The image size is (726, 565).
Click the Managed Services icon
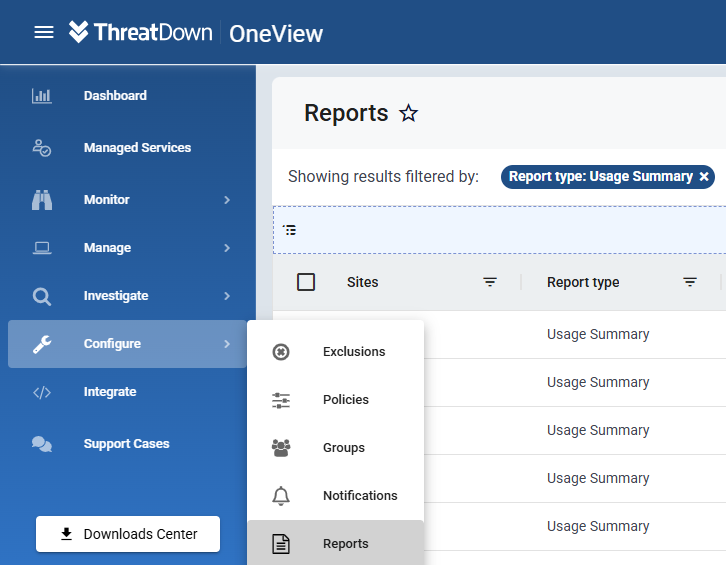click(42, 148)
